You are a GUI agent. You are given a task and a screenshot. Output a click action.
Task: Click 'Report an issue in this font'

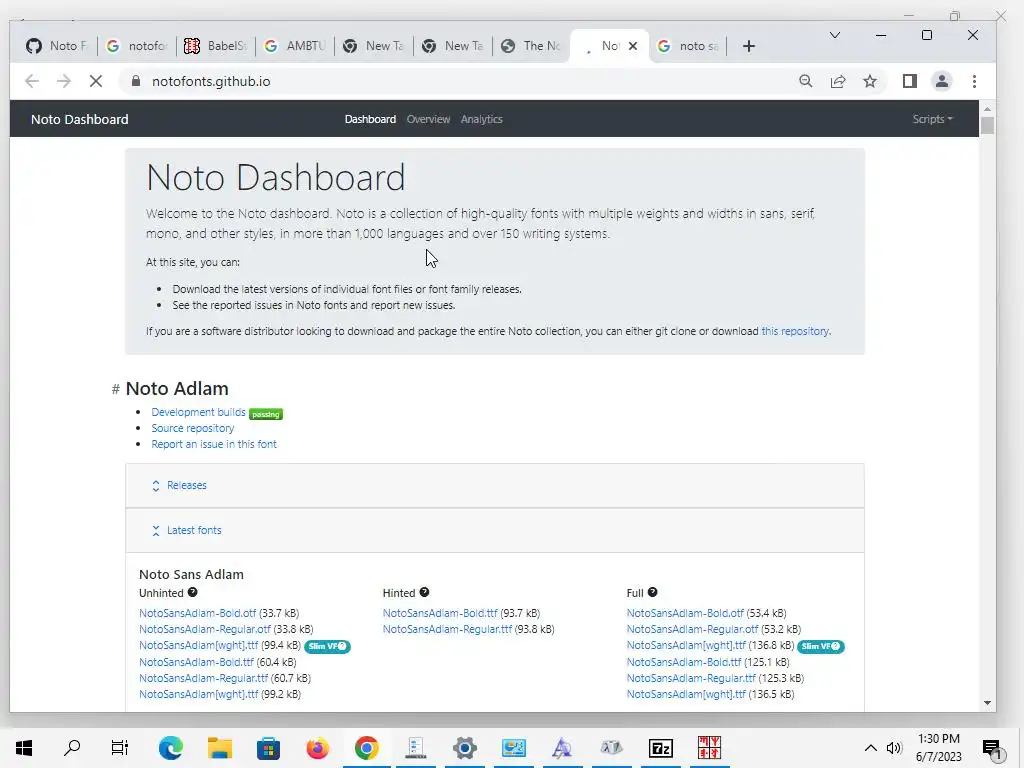214,444
